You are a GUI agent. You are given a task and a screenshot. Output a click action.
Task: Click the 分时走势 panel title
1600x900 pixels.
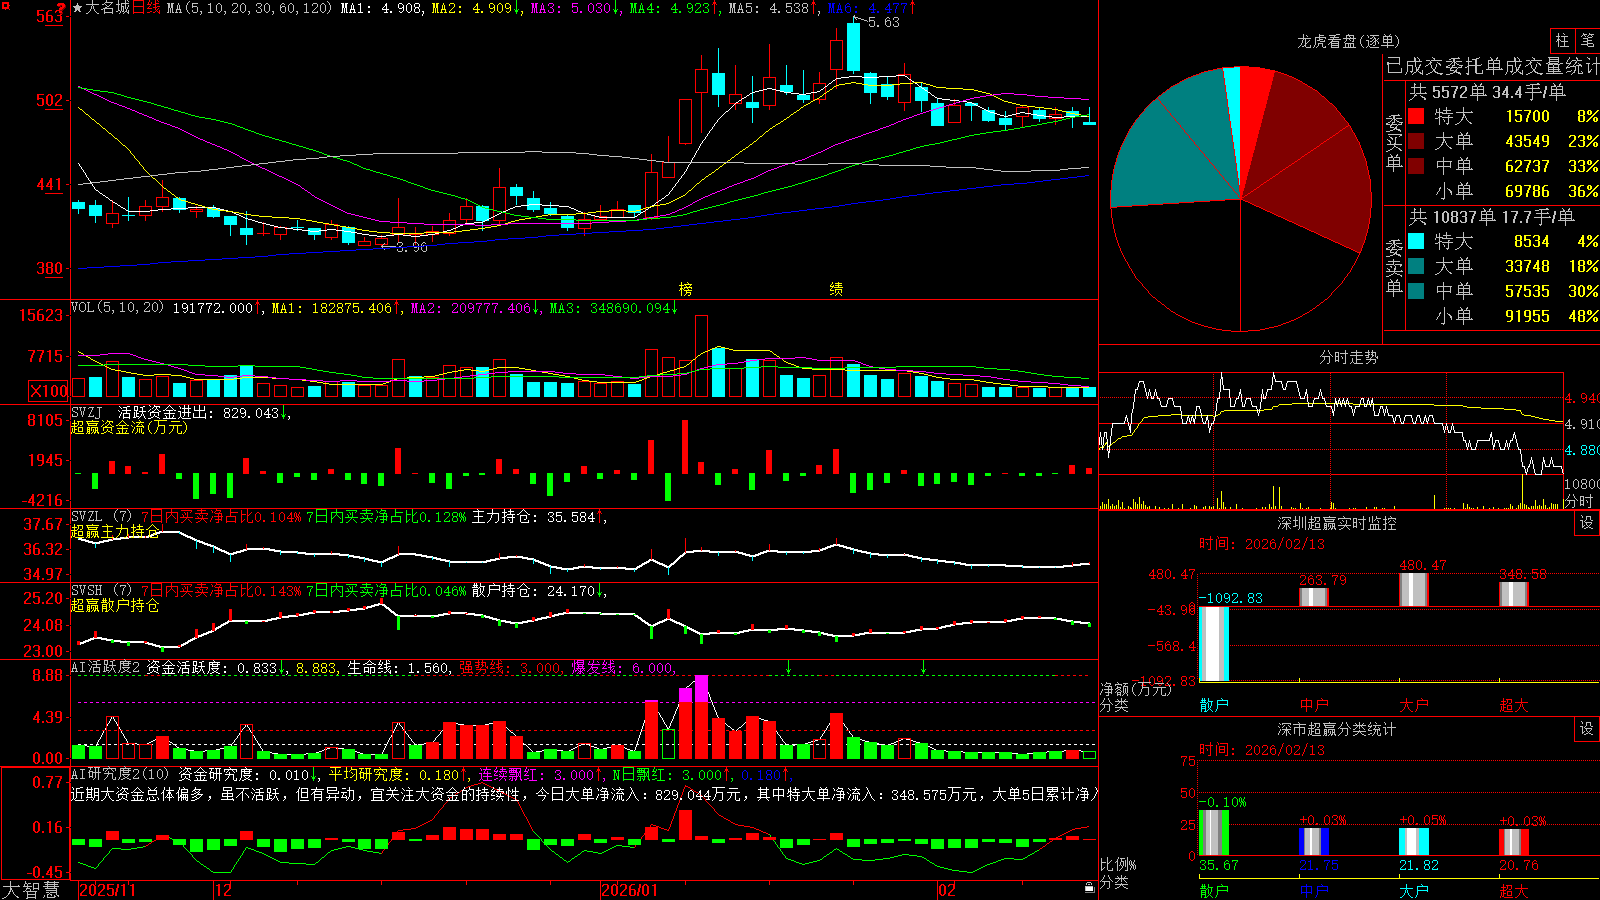(1348, 357)
